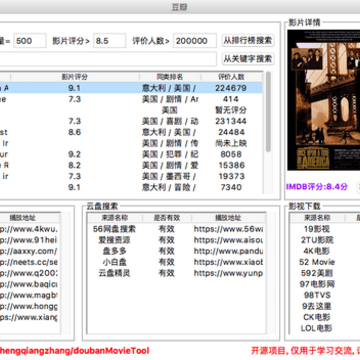Image resolution: width=360 pixels, height=360 pixels.
Task: Click the 意大利 / 冒险 / cell
Action: 169,187
